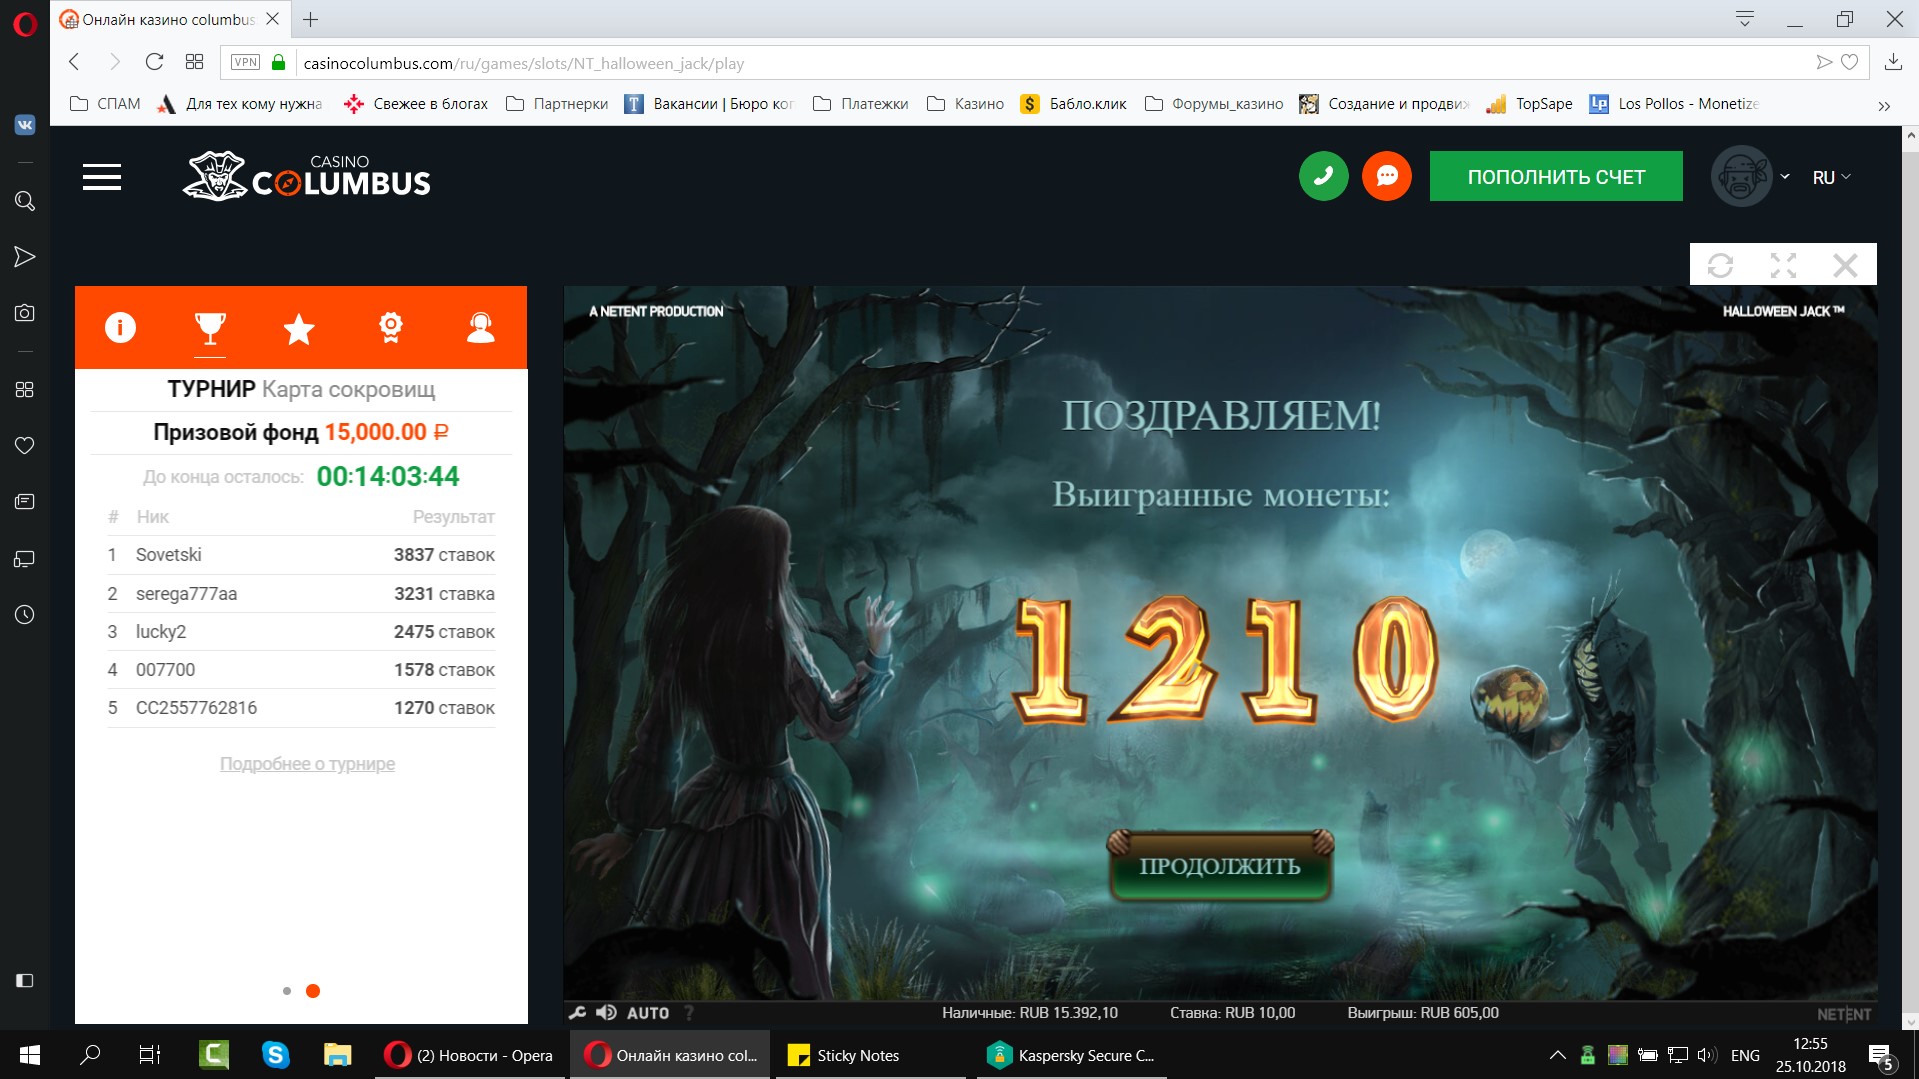The height and width of the screenshot is (1079, 1919).
Task: Open the Форумы_казино bookmarks folder
Action: [1214, 103]
